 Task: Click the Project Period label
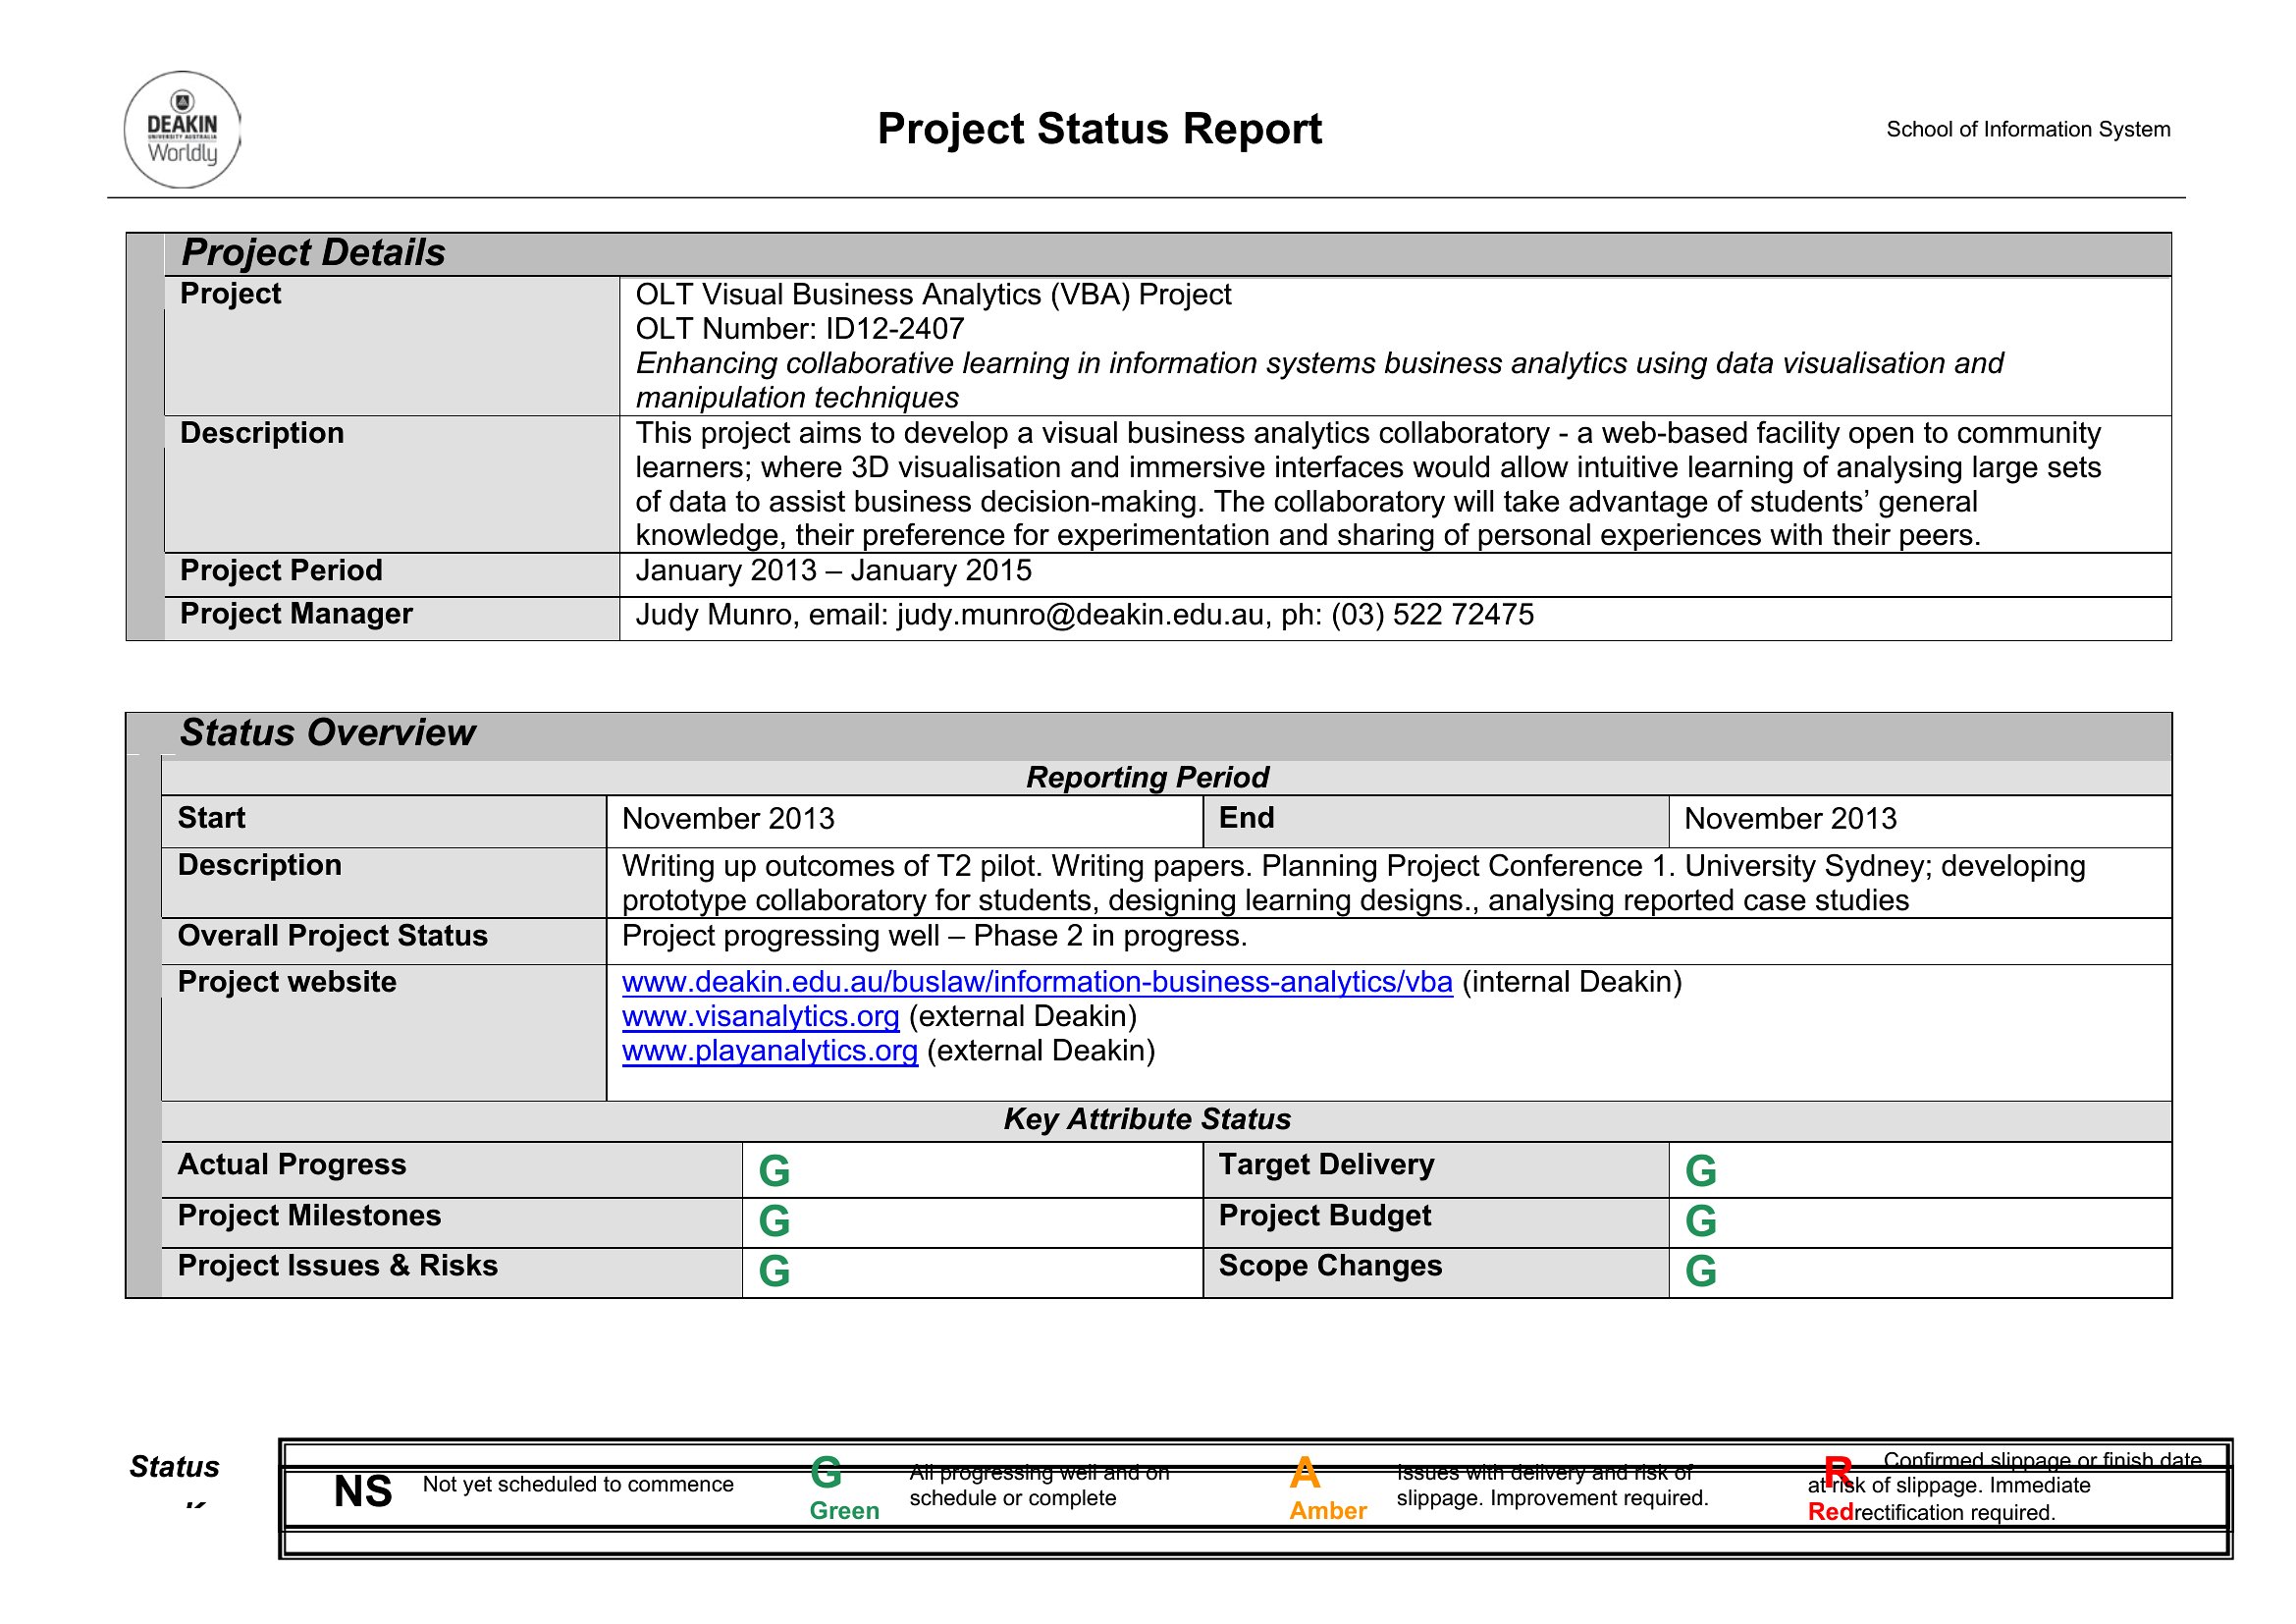(281, 570)
